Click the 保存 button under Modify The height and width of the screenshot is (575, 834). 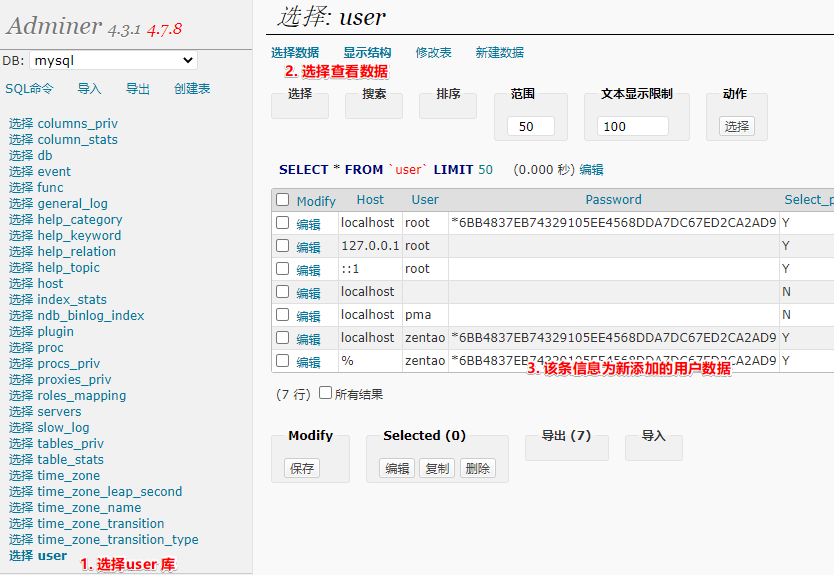click(x=302, y=468)
